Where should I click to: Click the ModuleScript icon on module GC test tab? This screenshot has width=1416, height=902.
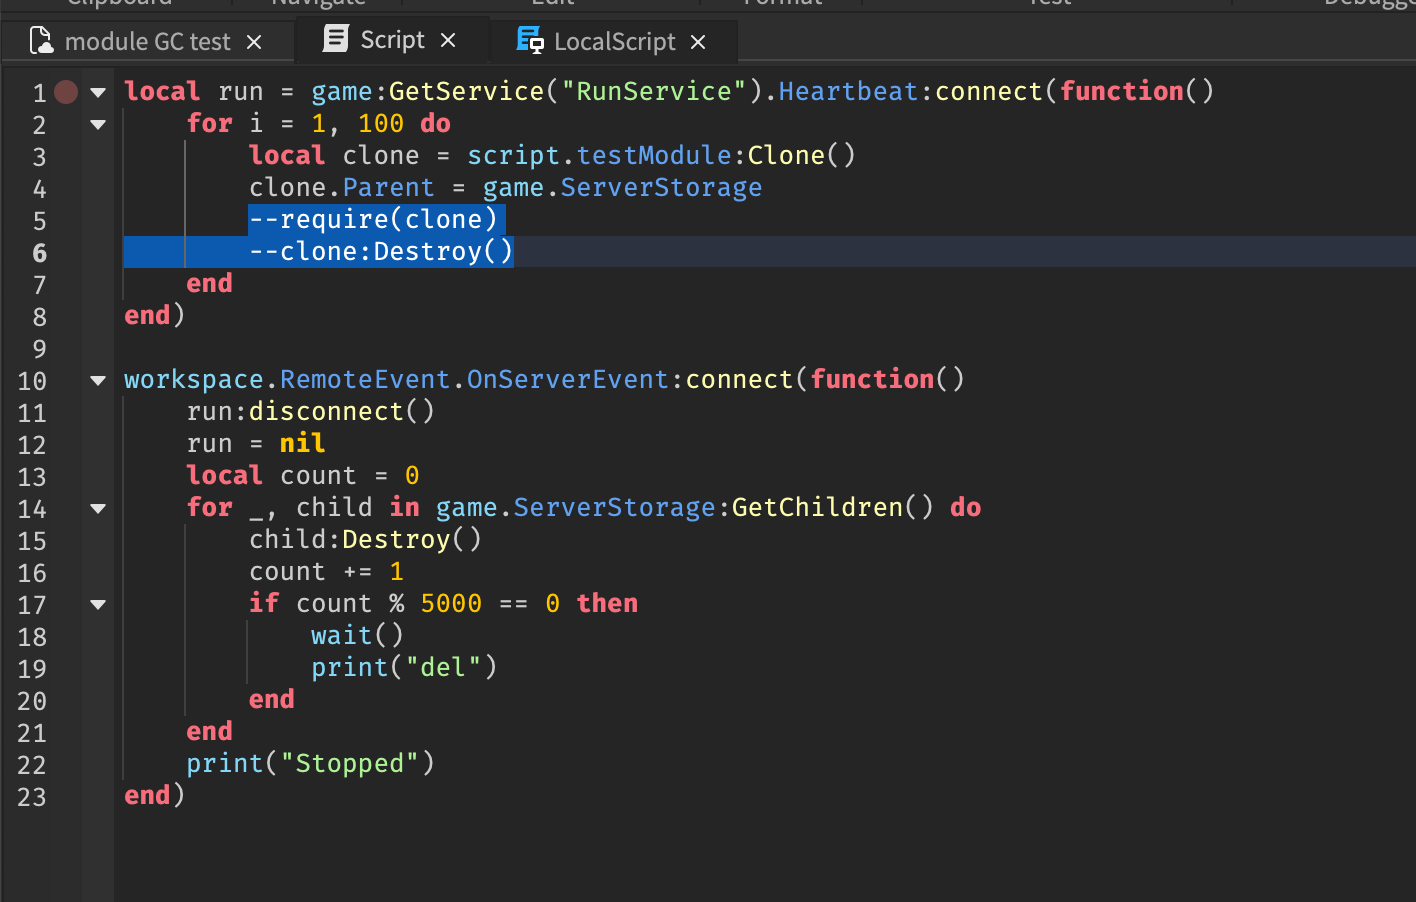click(x=41, y=40)
